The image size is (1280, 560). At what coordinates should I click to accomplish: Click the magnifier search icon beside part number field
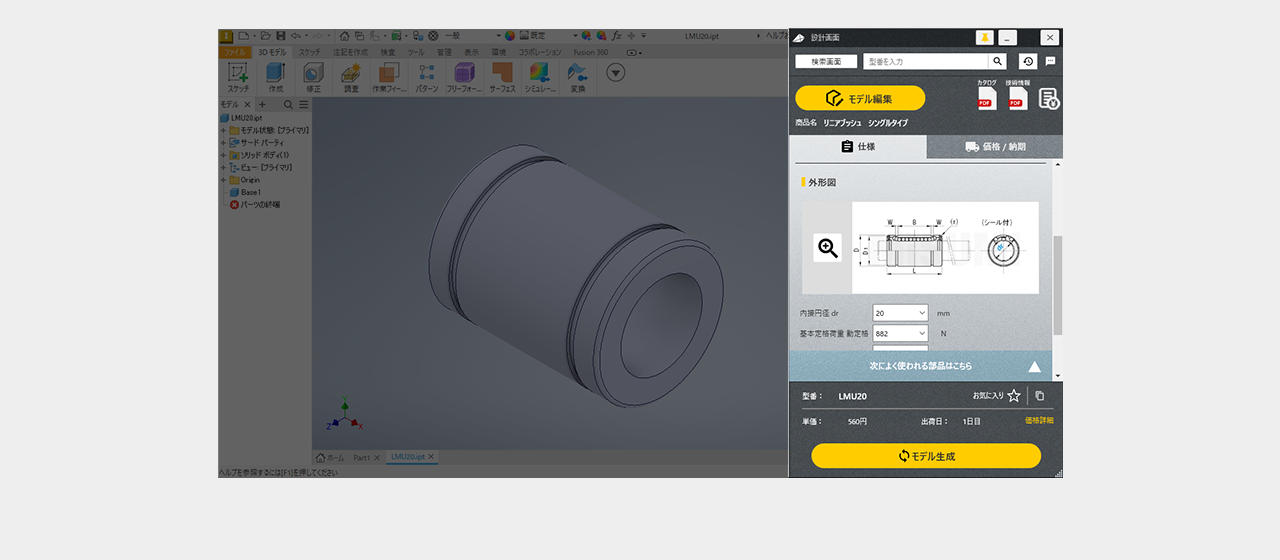pos(997,62)
